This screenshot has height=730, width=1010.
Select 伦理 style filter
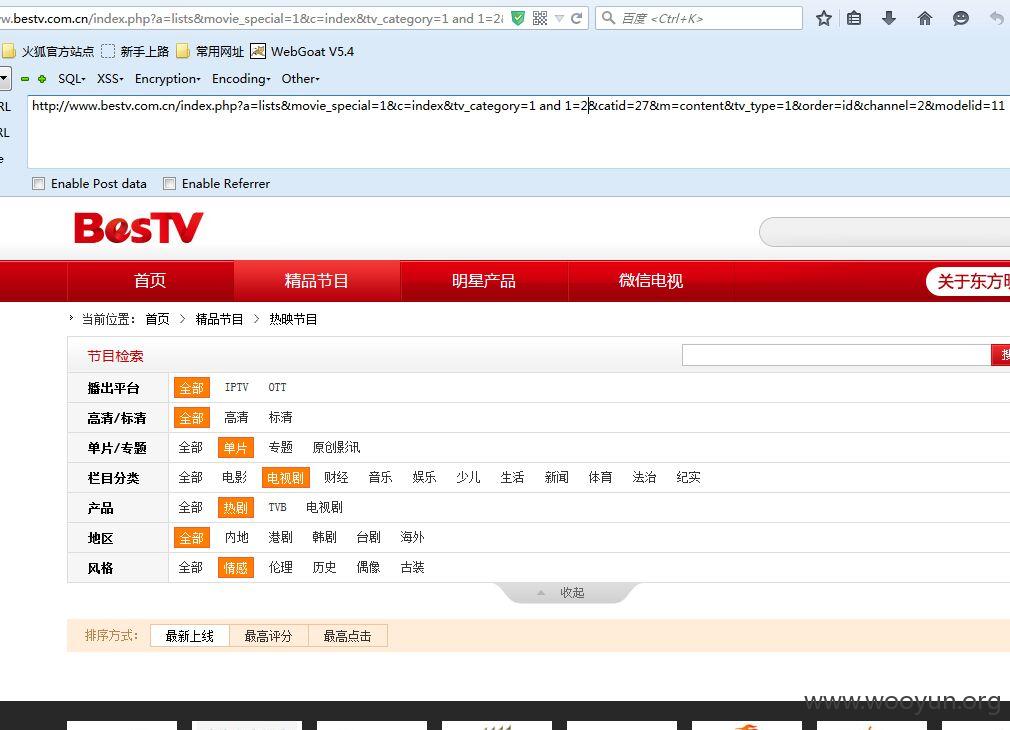(280, 567)
